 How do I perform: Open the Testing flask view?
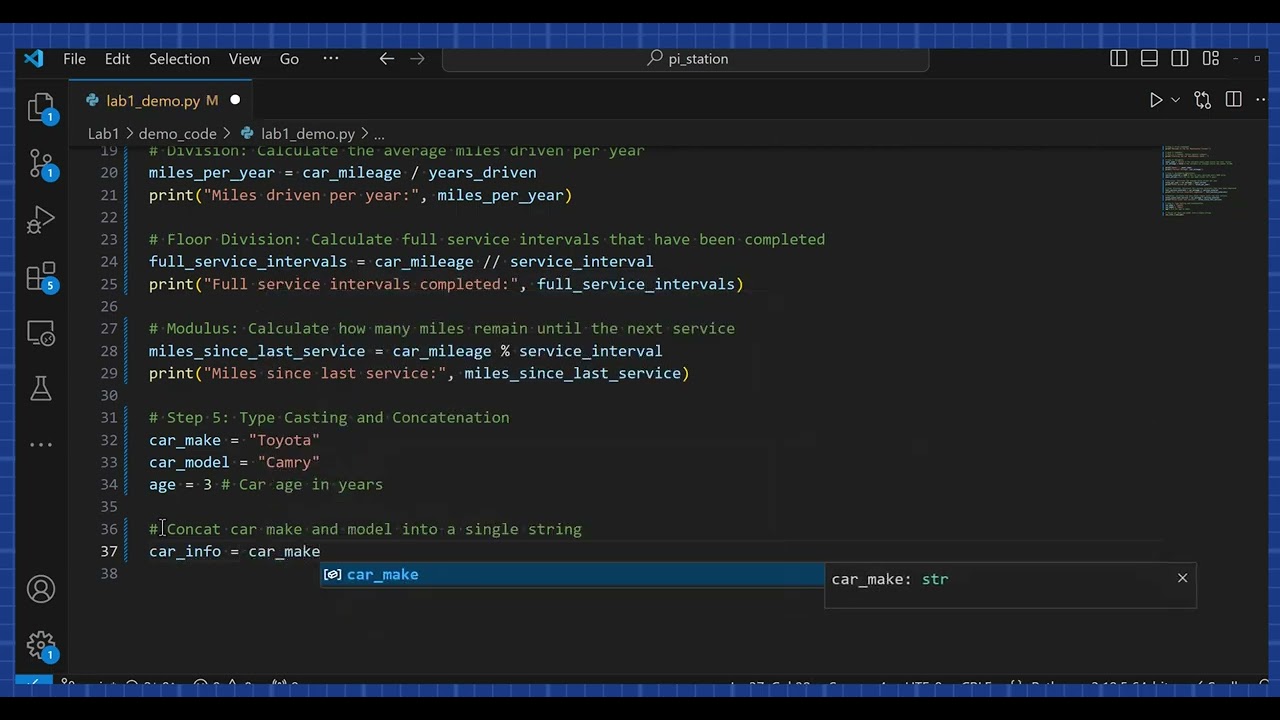pyautogui.click(x=41, y=388)
